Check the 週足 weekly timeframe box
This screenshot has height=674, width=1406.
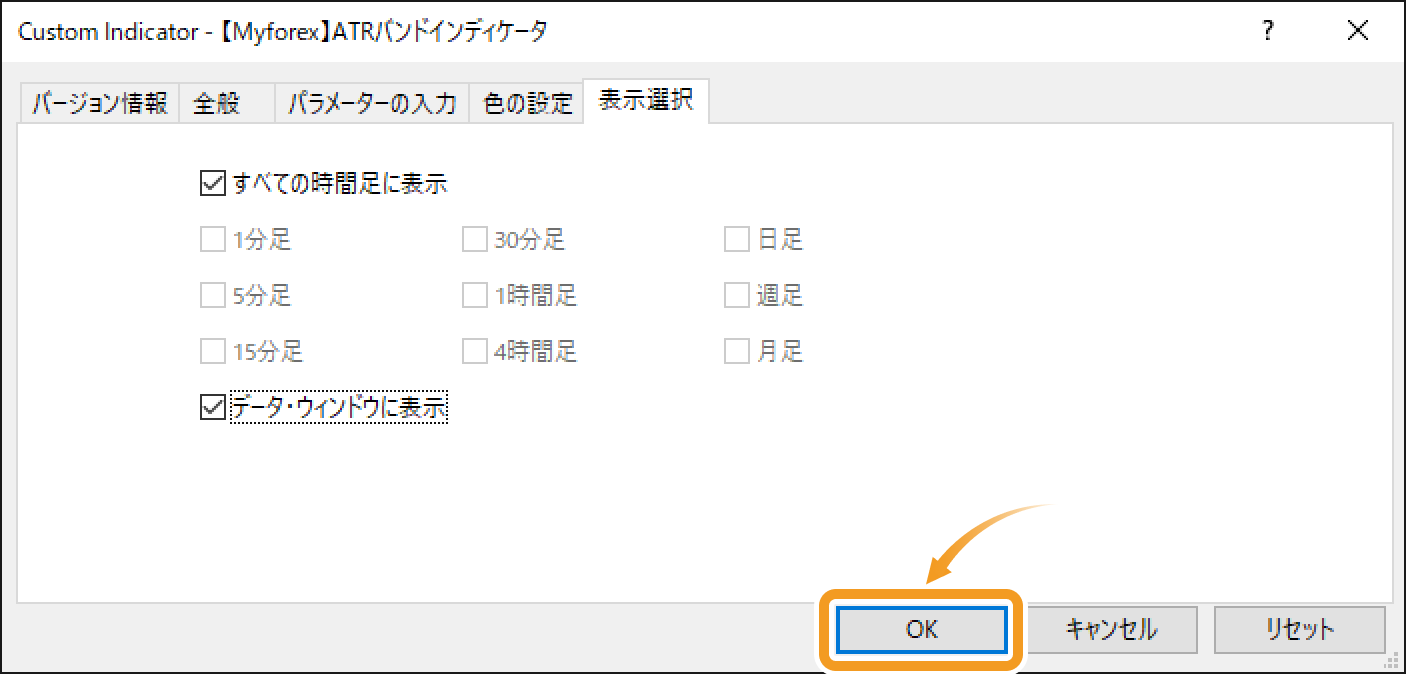(x=737, y=295)
